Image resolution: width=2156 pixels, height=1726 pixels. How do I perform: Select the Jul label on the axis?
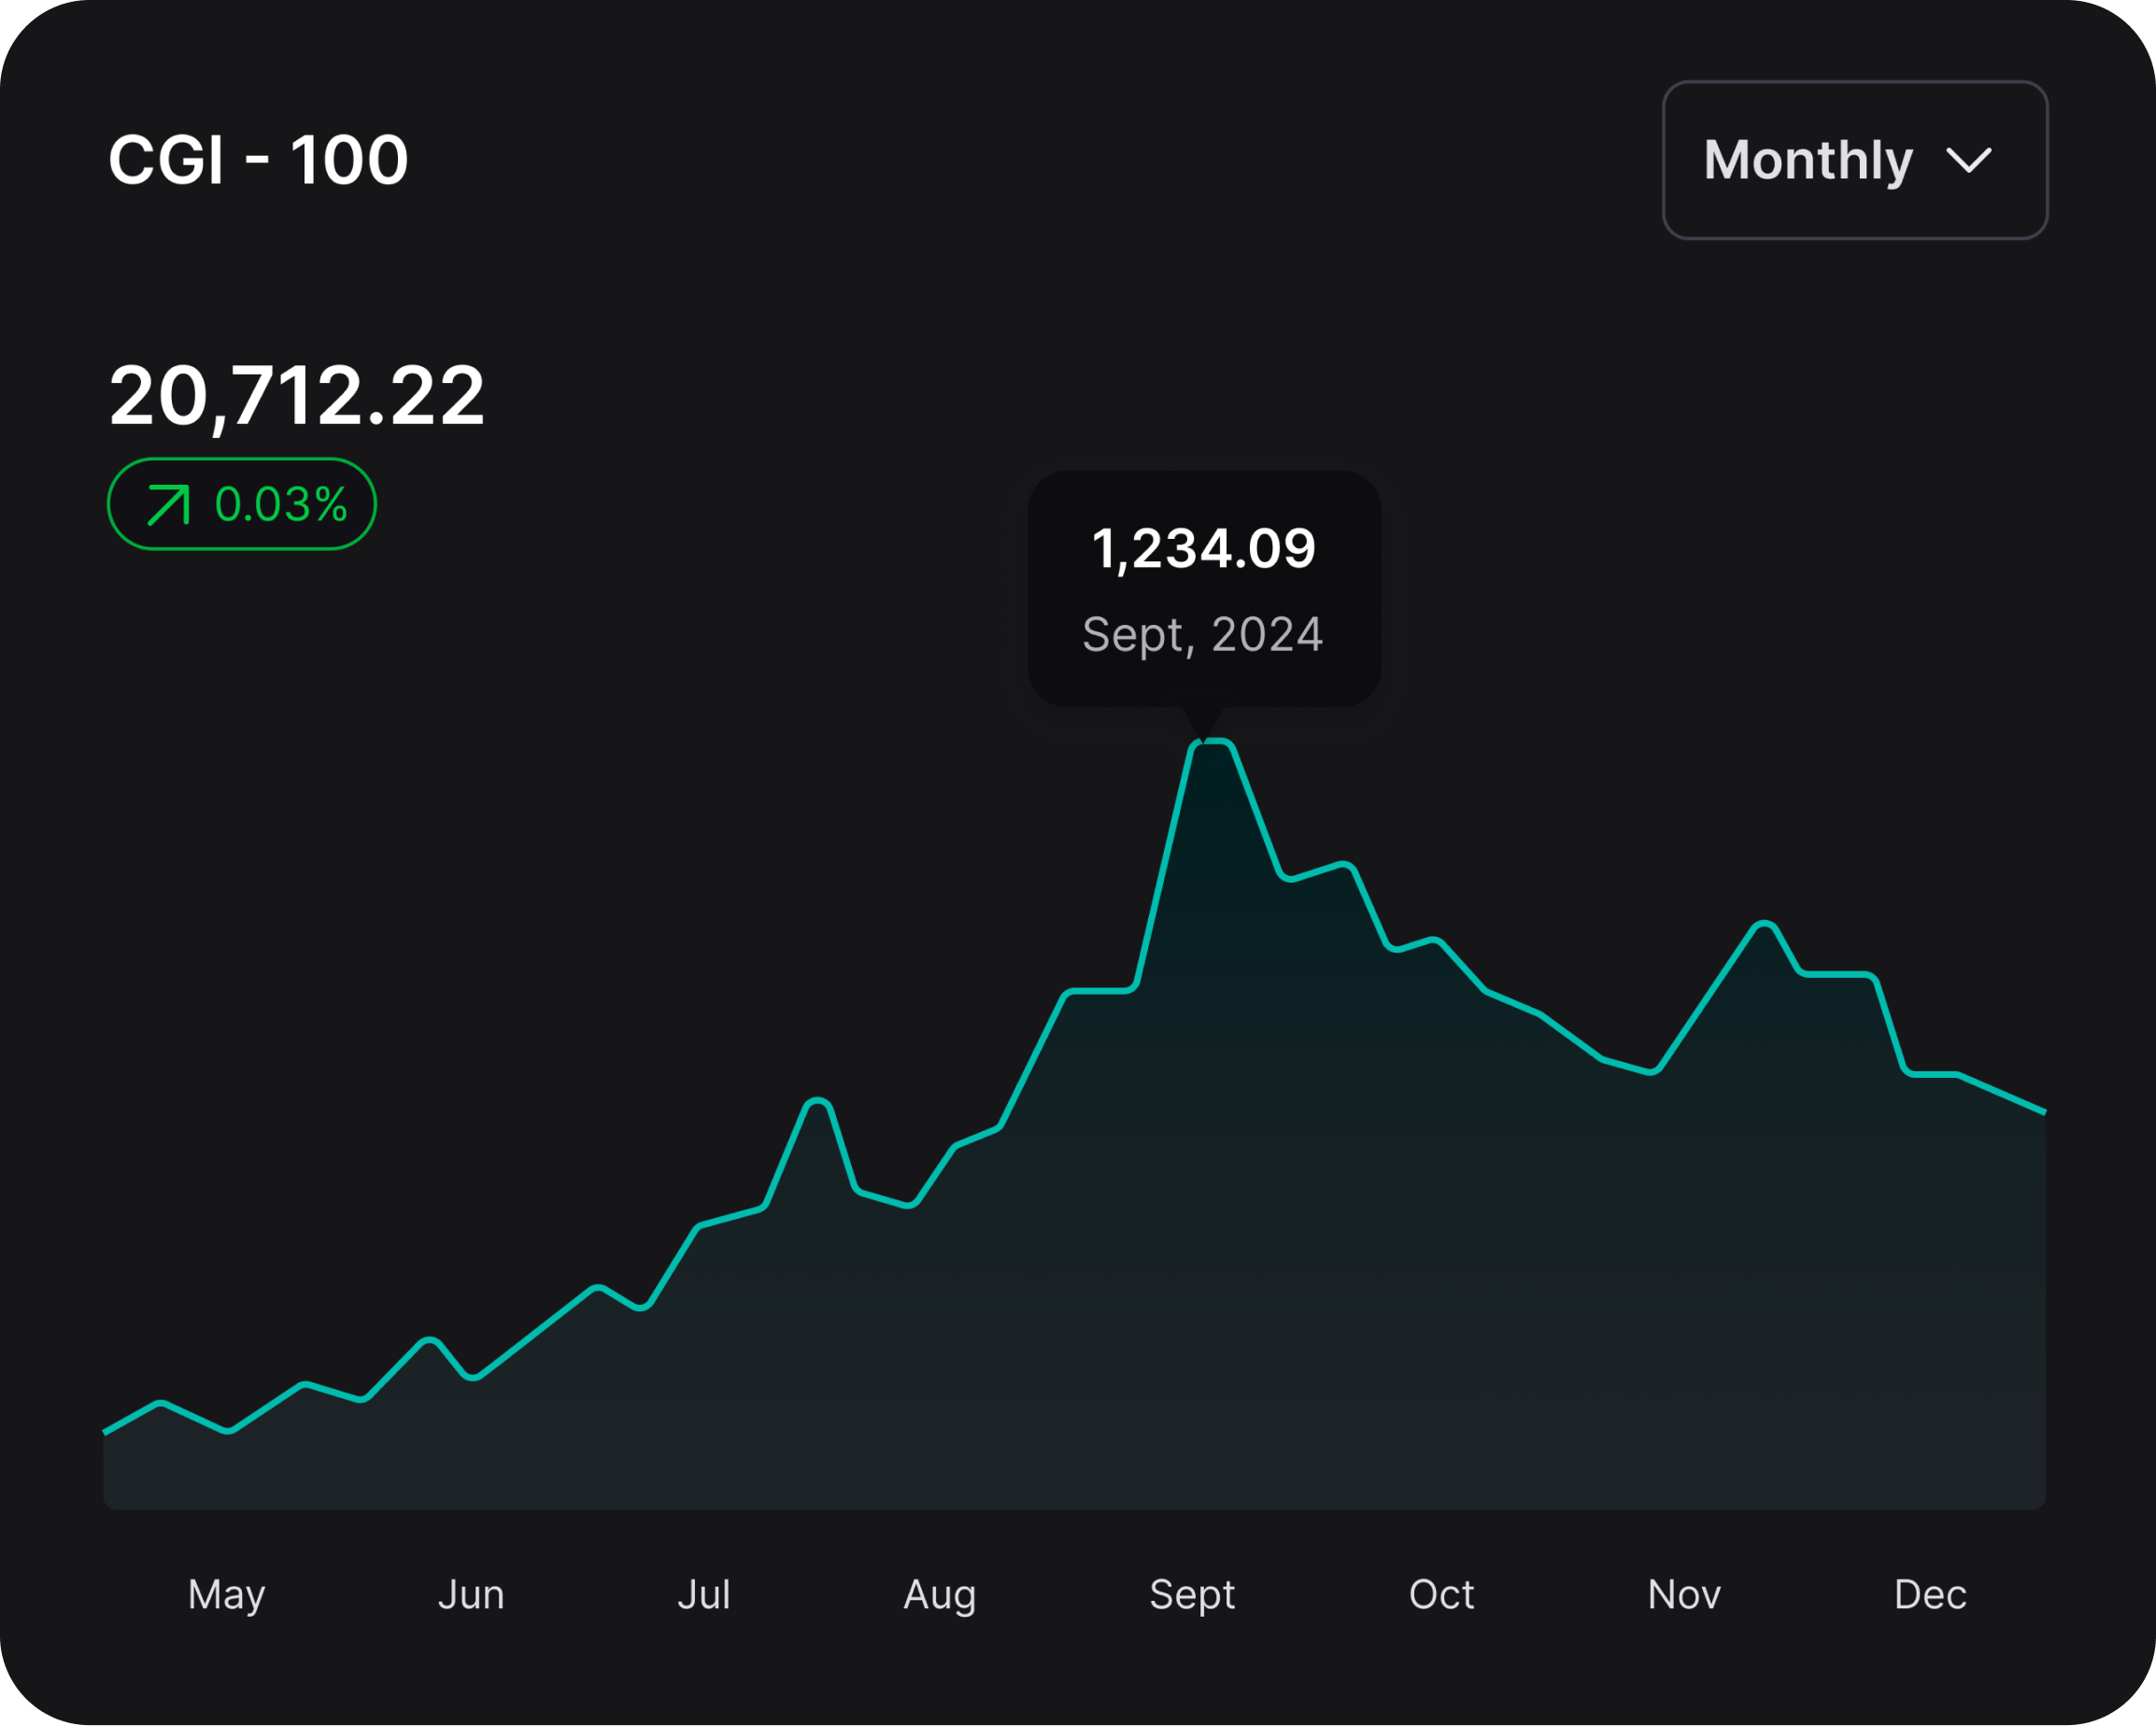click(703, 1594)
